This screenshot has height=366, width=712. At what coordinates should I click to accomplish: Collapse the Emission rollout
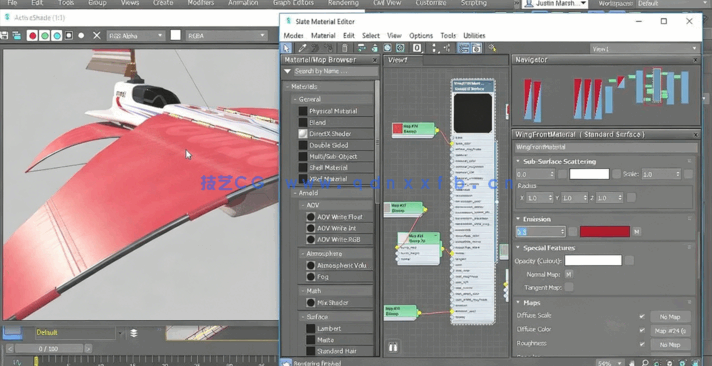(x=518, y=219)
